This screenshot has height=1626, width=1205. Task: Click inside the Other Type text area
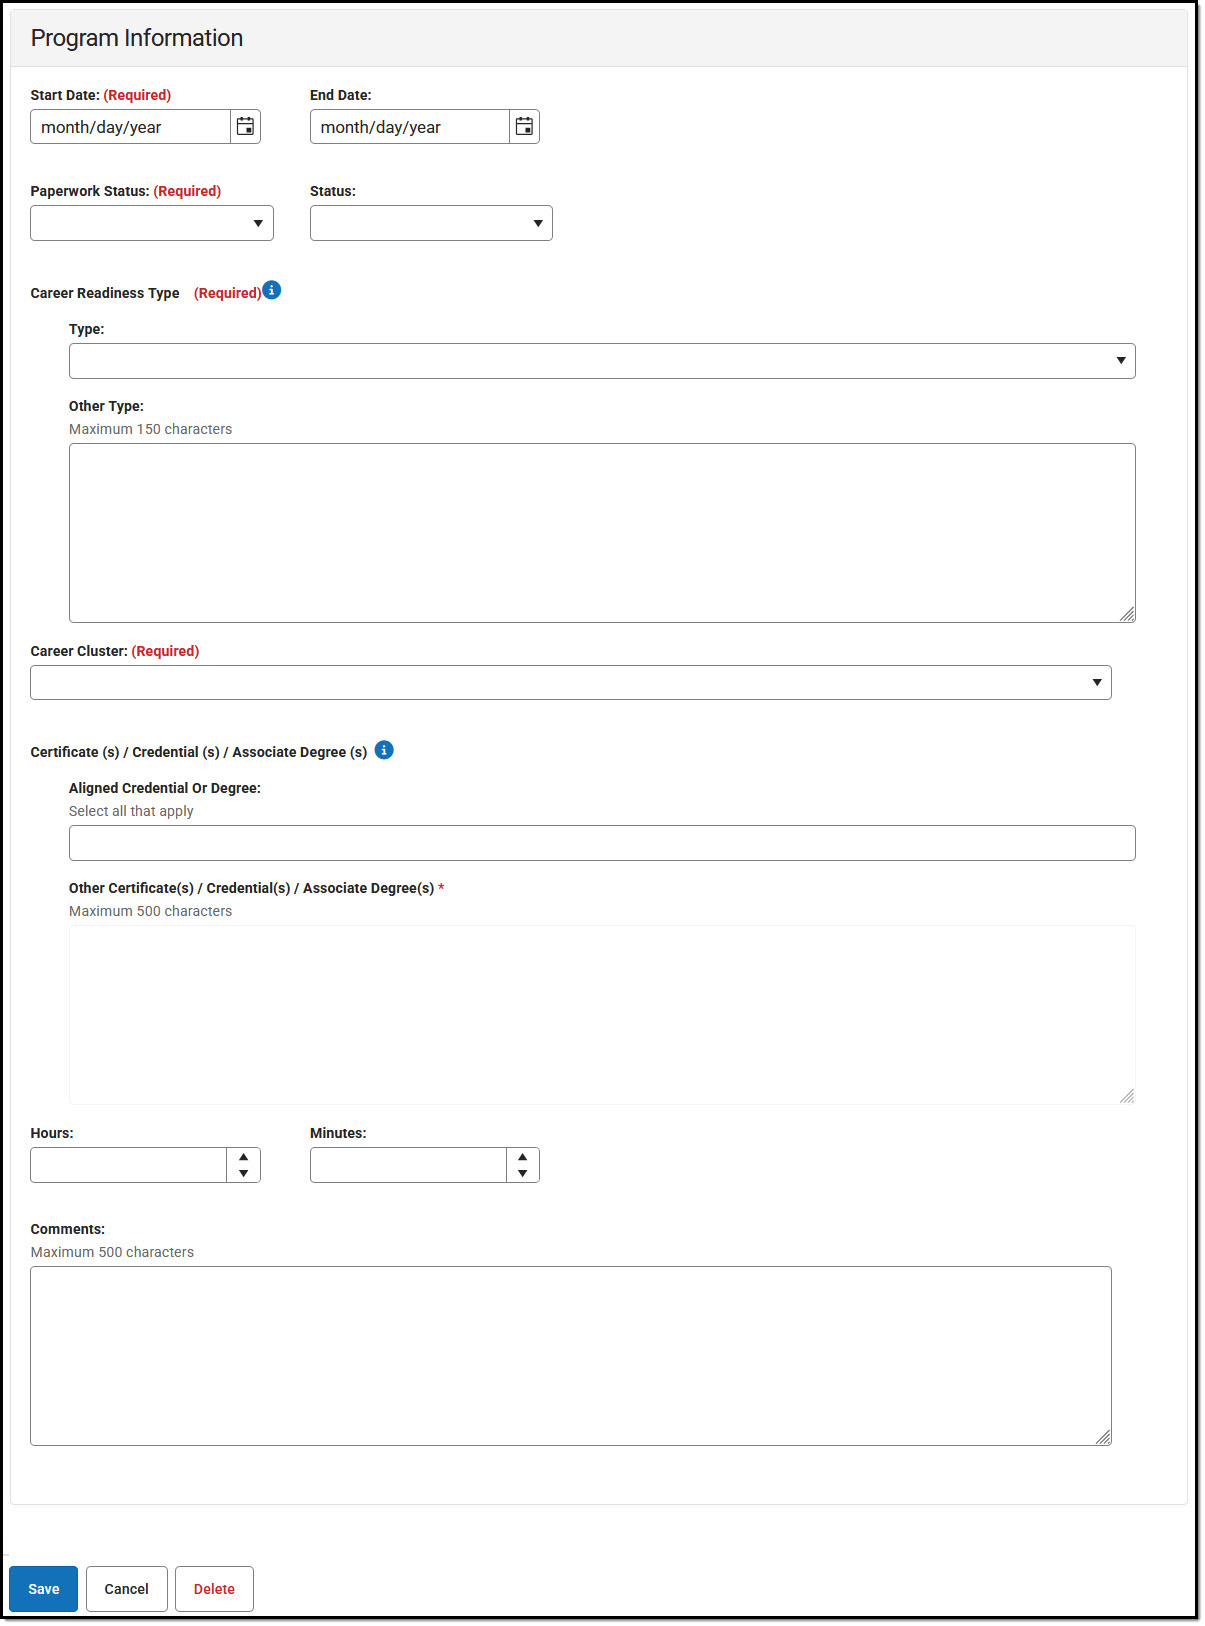(x=602, y=533)
